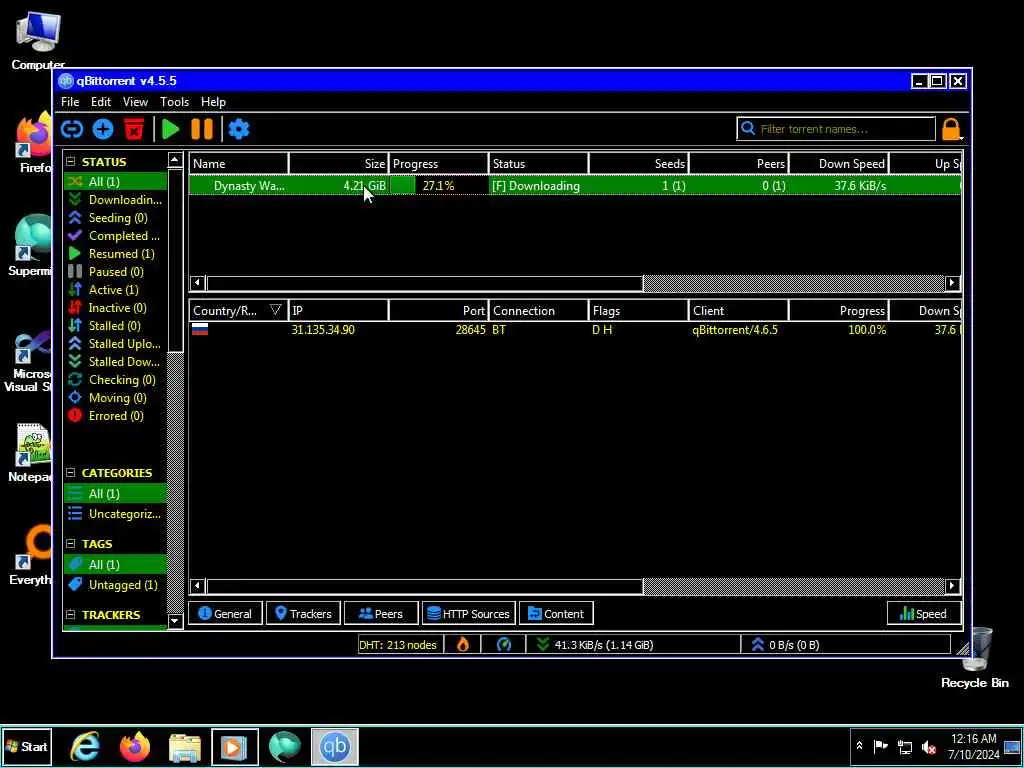
Task: Select the Stalled Downloading status filter
Action: (115, 361)
